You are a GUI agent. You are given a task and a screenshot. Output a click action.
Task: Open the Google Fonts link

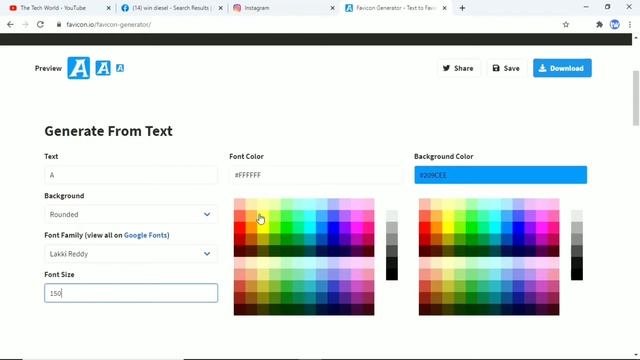coord(146,235)
